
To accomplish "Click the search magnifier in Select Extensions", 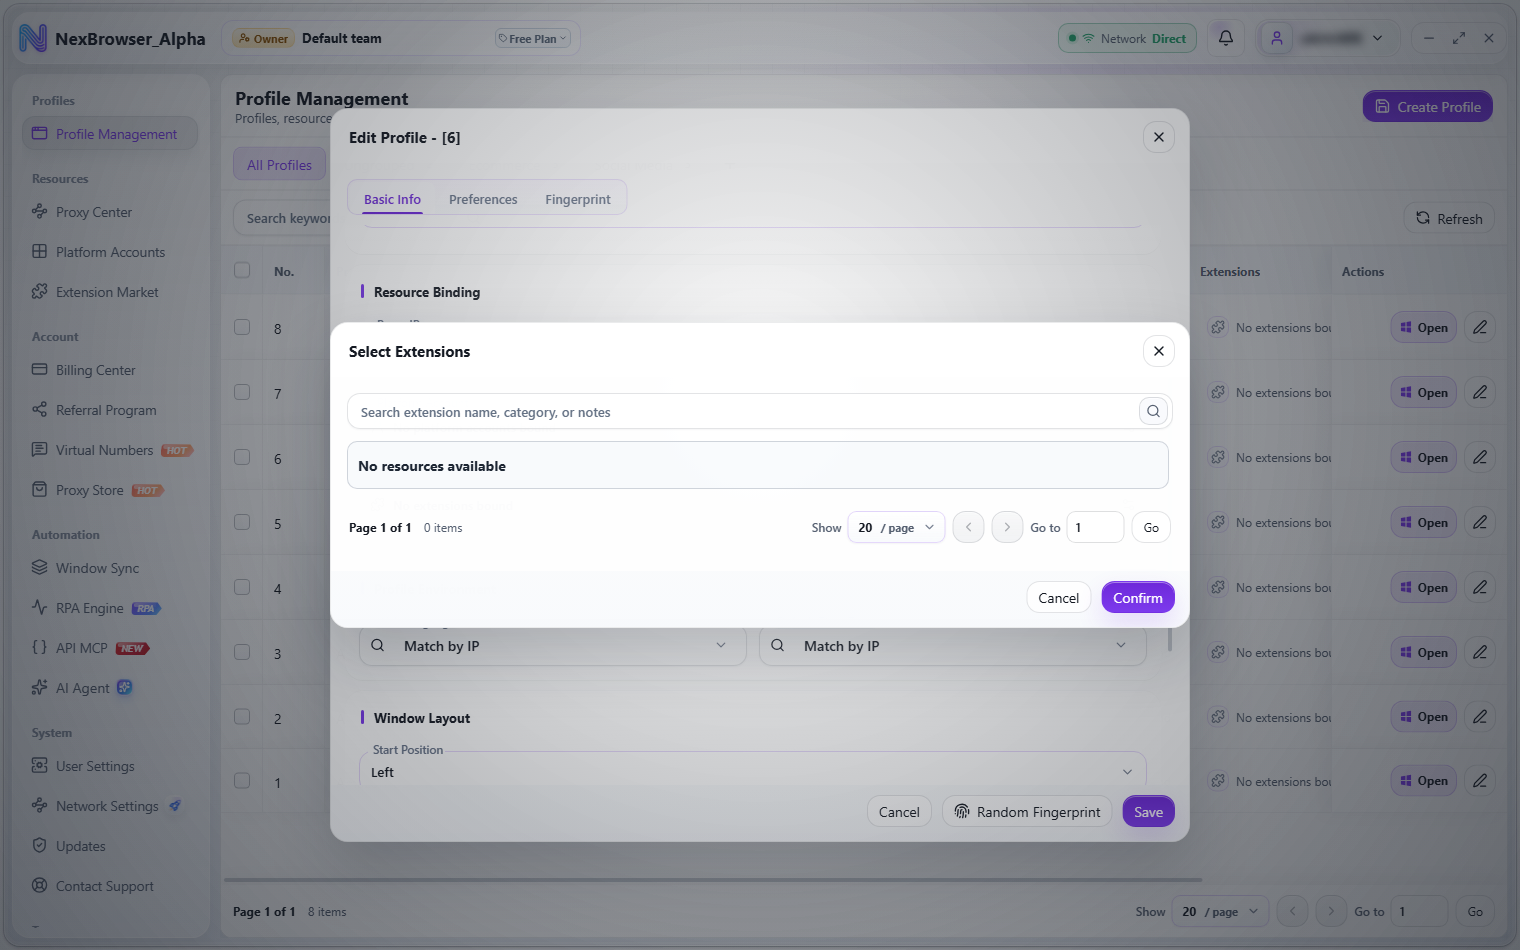I will (1153, 411).
